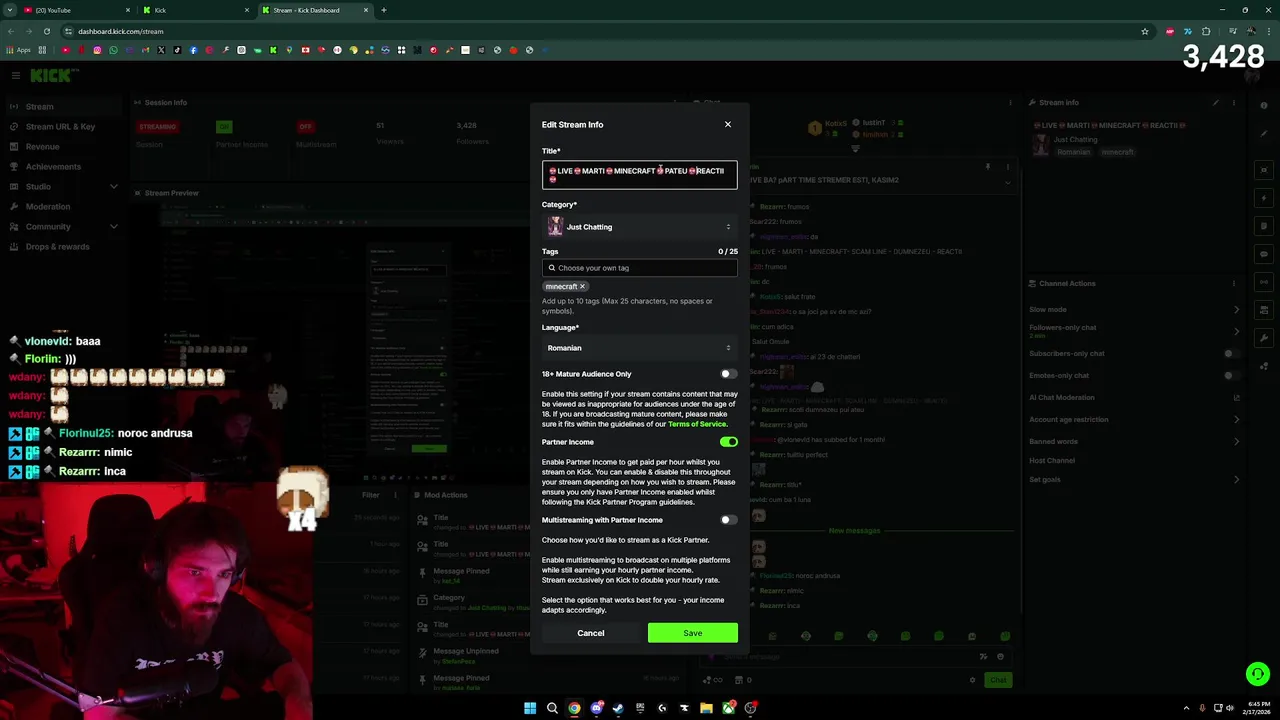Go back to the previous page
1280x720 pixels.
pos(11,31)
